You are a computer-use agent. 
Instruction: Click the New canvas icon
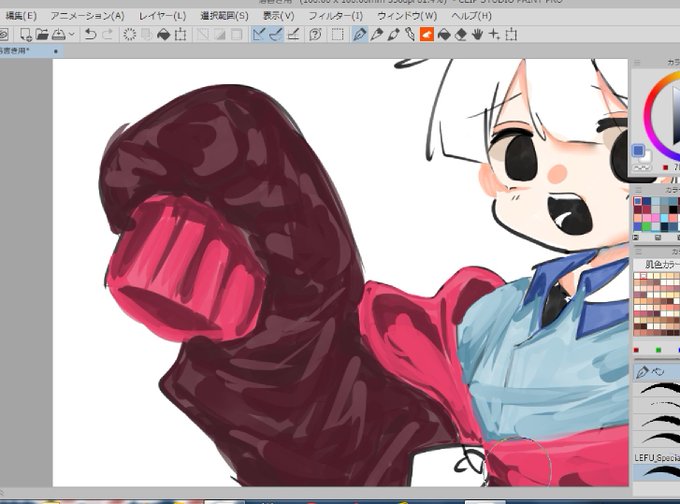click(26, 34)
